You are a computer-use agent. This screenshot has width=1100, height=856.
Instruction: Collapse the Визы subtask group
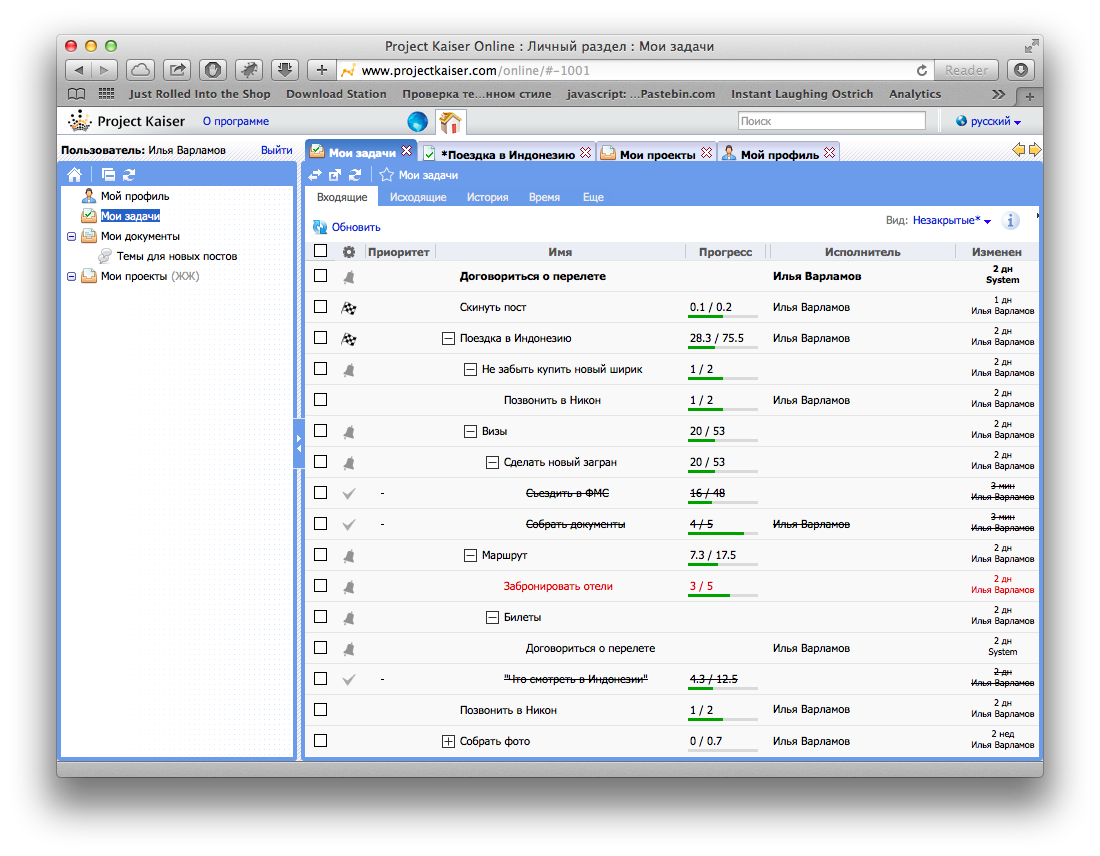pyautogui.click(x=471, y=432)
